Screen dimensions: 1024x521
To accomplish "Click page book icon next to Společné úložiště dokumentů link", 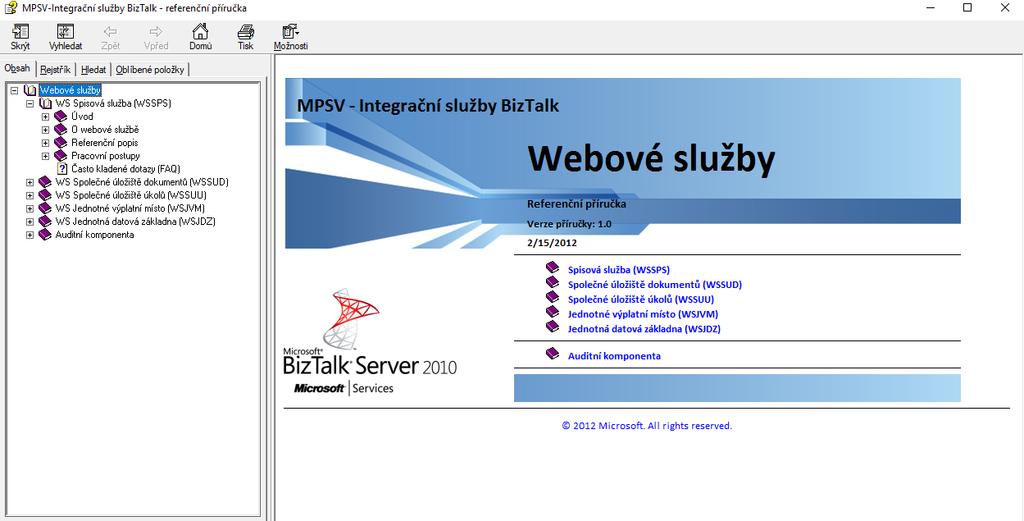I will tap(552, 283).
